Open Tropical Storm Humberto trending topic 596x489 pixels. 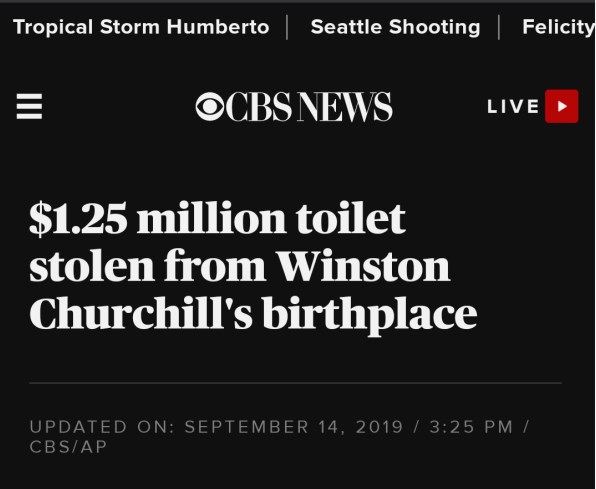pyautogui.click(x=141, y=27)
